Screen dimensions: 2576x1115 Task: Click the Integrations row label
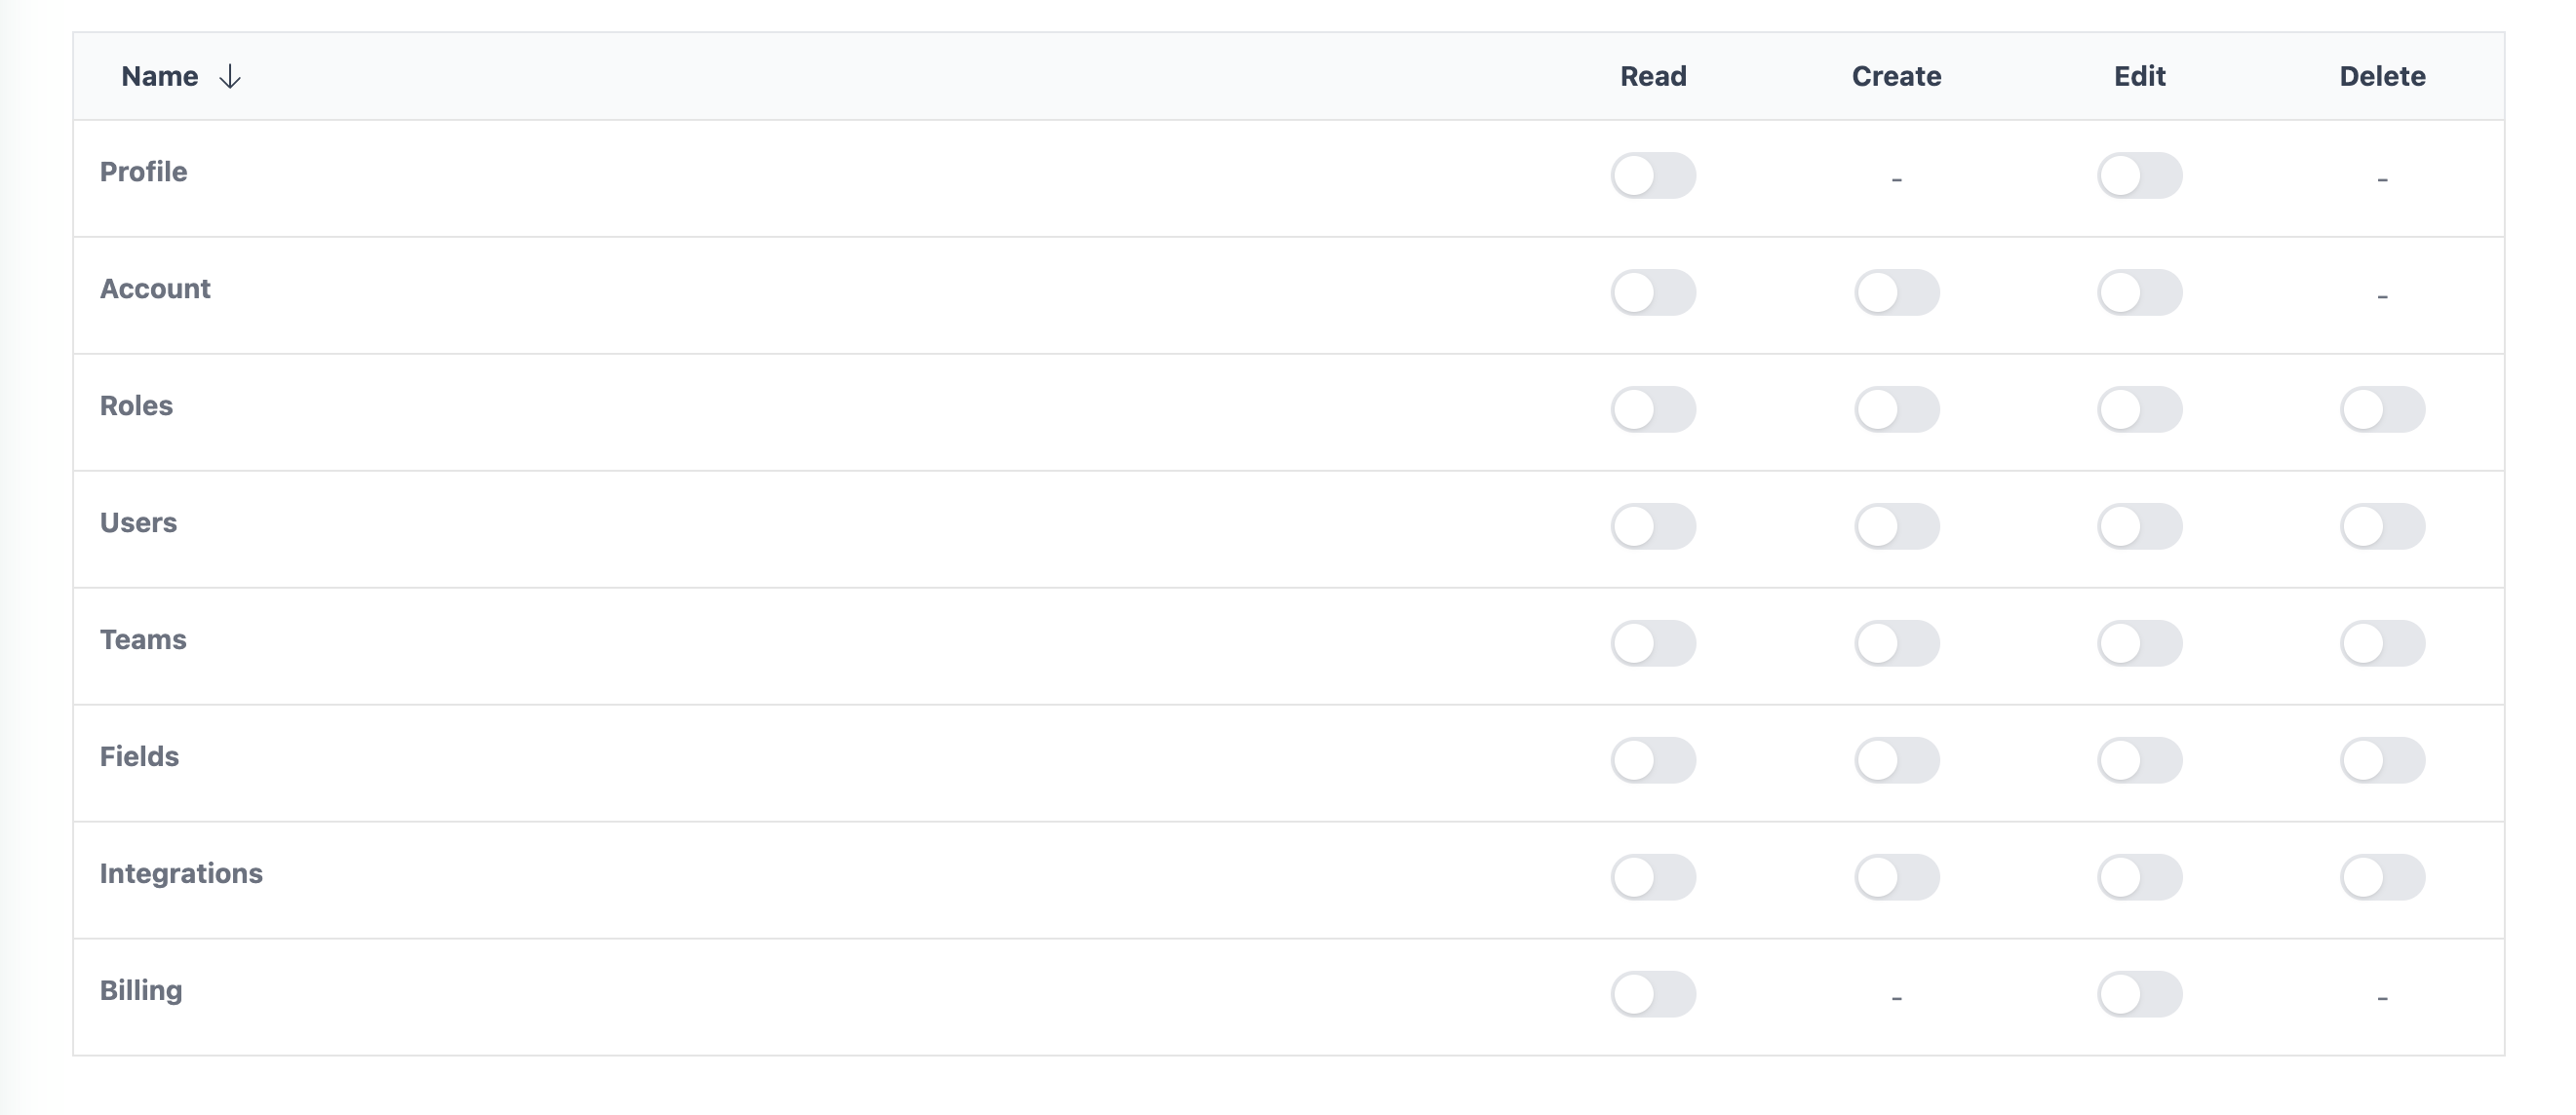[x=181, y=874]
